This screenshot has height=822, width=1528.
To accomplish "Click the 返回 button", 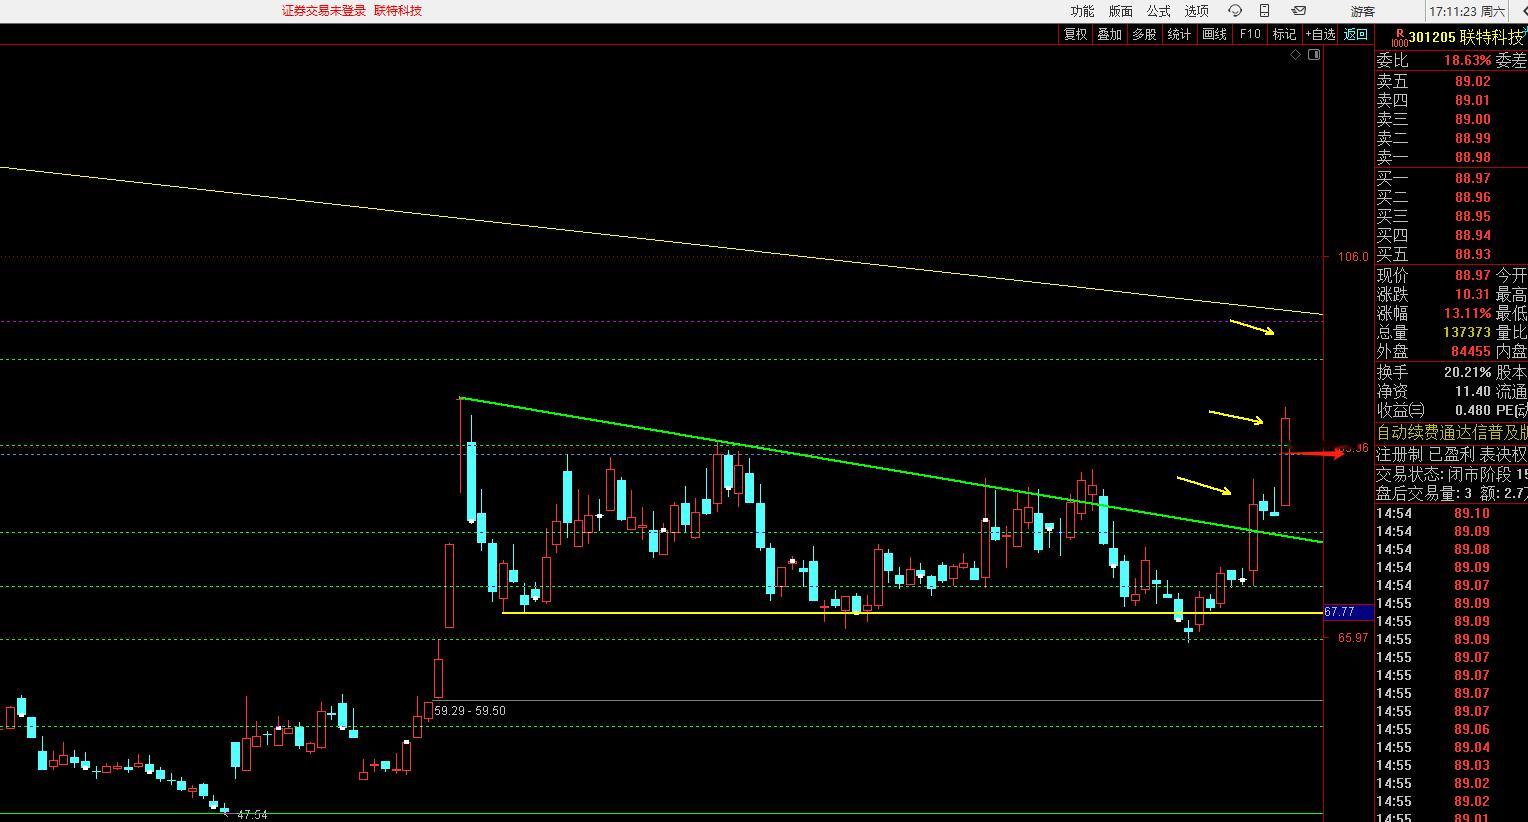I will [x=1355, y=34].
